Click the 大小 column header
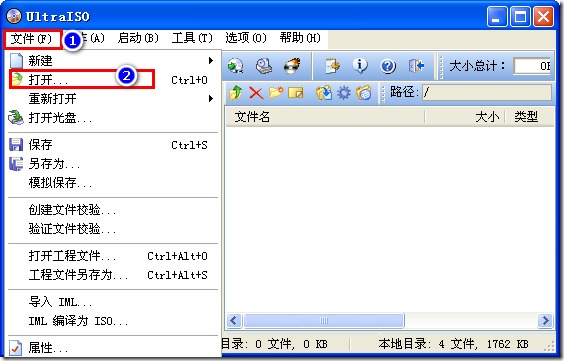 coord(465,117)
